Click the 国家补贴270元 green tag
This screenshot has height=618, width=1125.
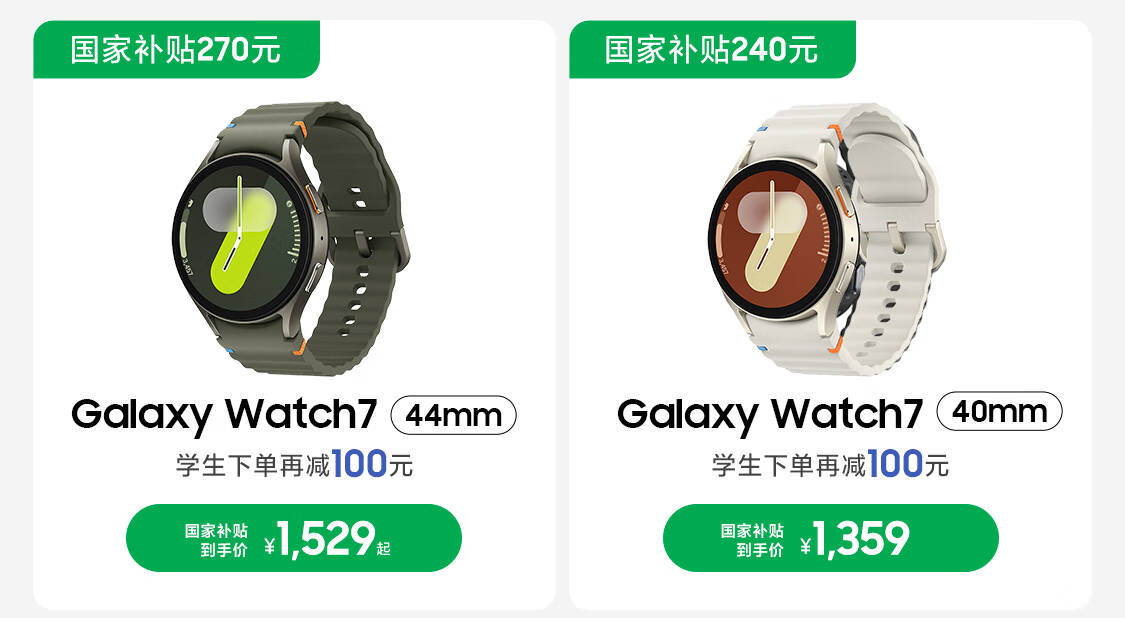pos(176,50)
